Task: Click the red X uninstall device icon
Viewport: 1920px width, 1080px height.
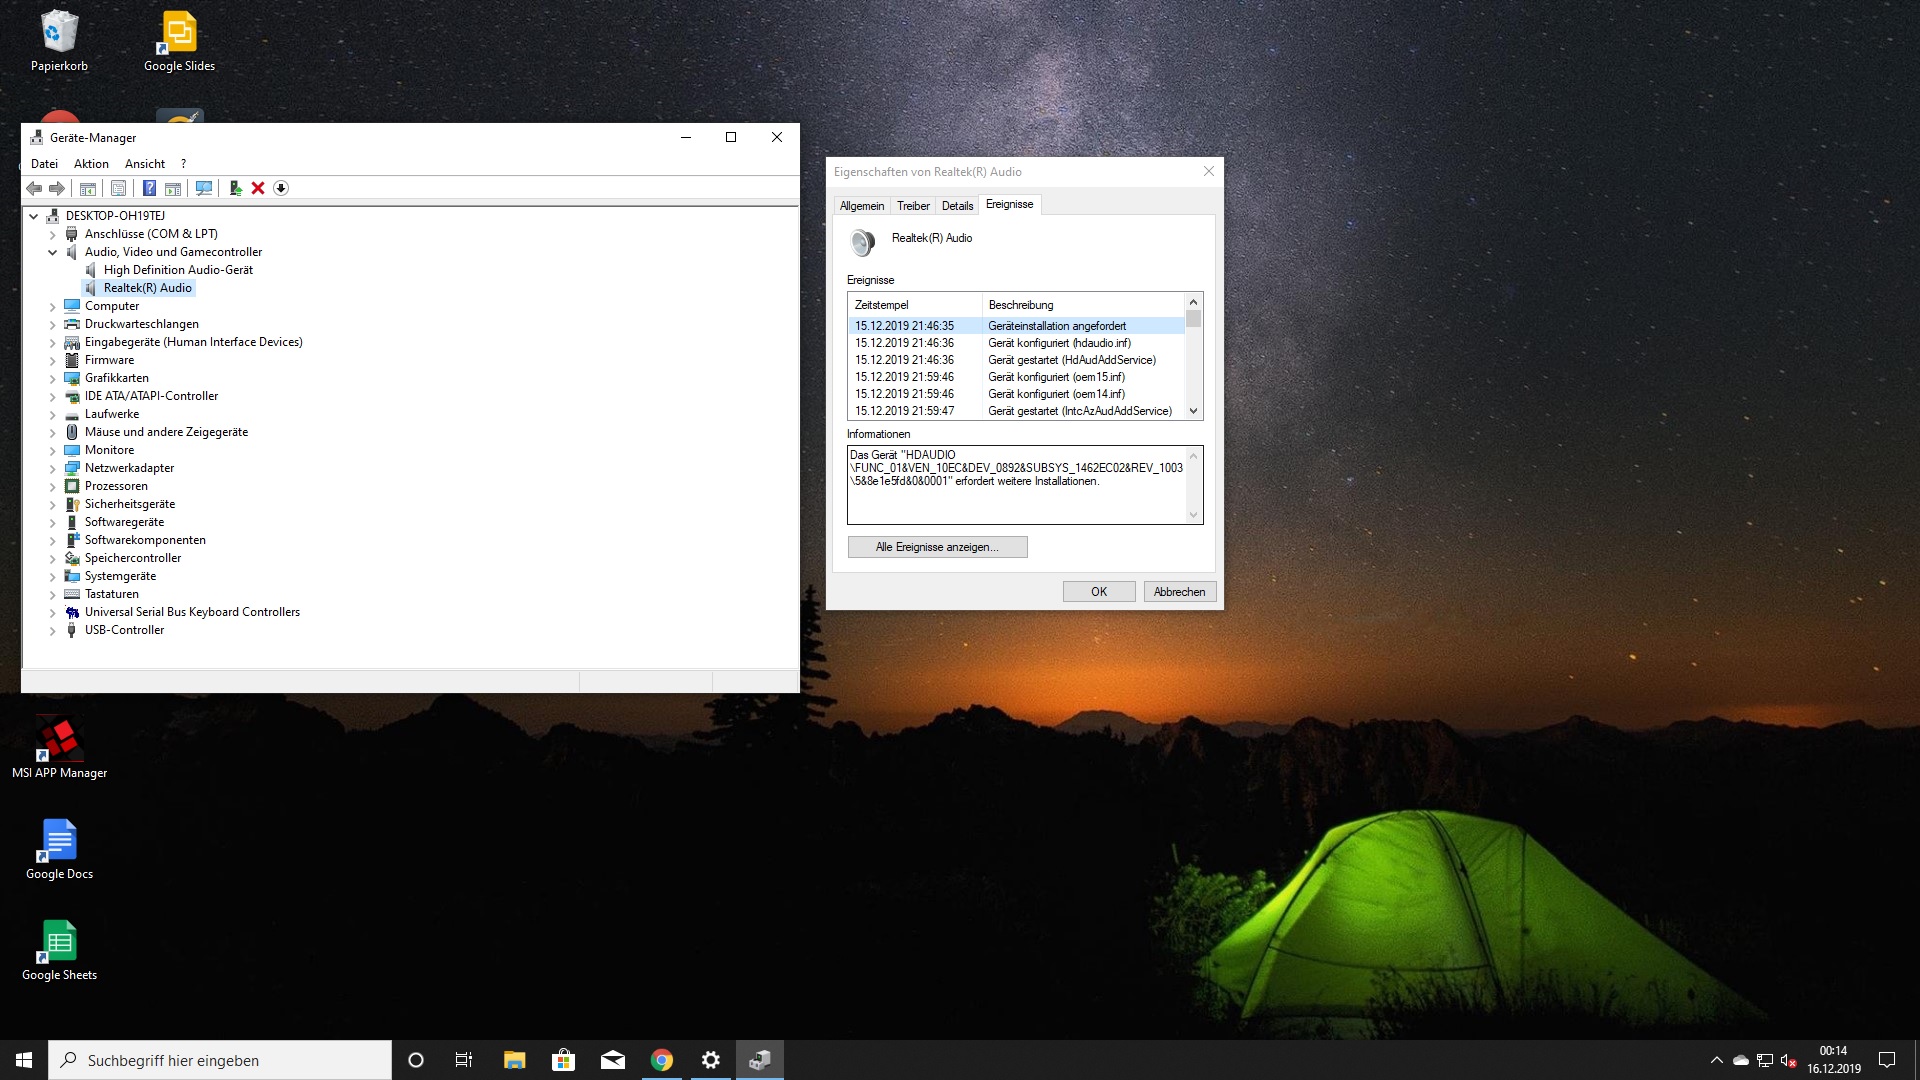Action: tap(258, 188)
